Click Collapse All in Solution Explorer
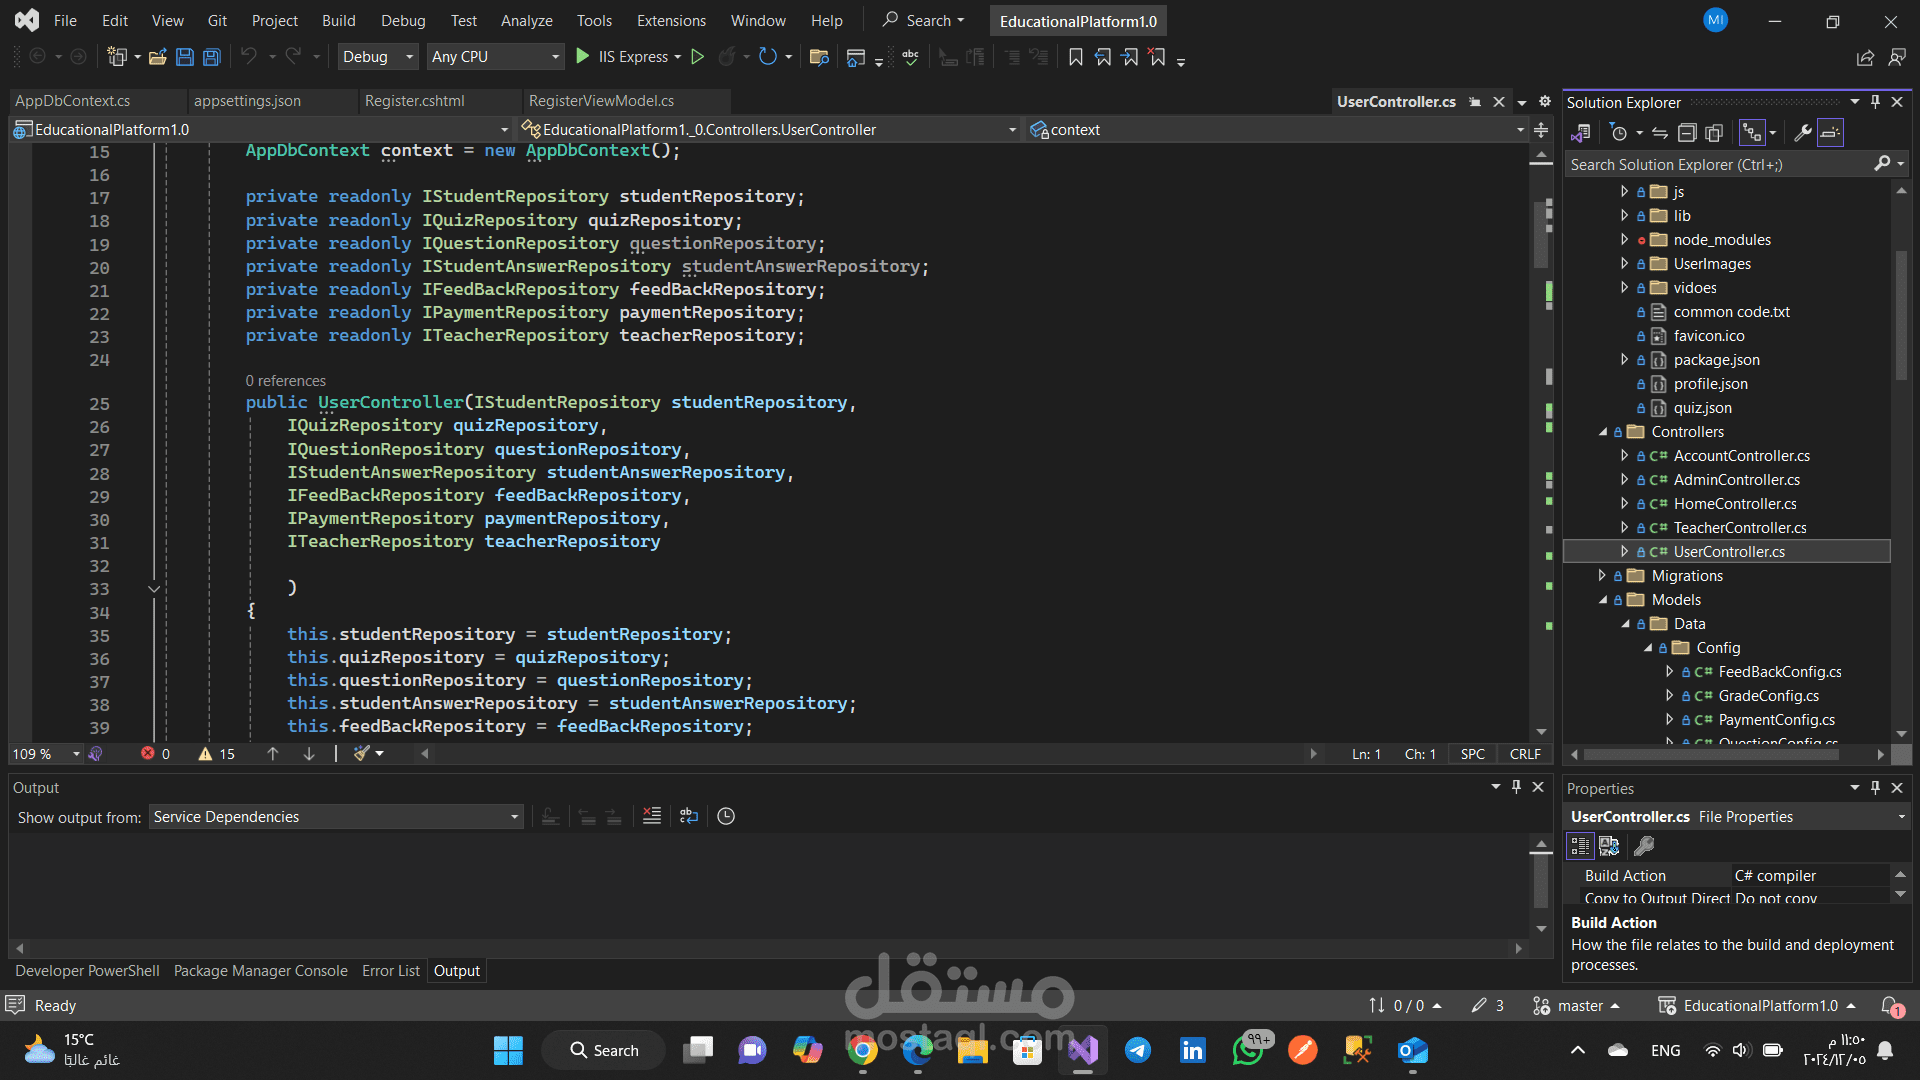Viewport: 1920px width, 1080px height. [x=1687, y=133]
